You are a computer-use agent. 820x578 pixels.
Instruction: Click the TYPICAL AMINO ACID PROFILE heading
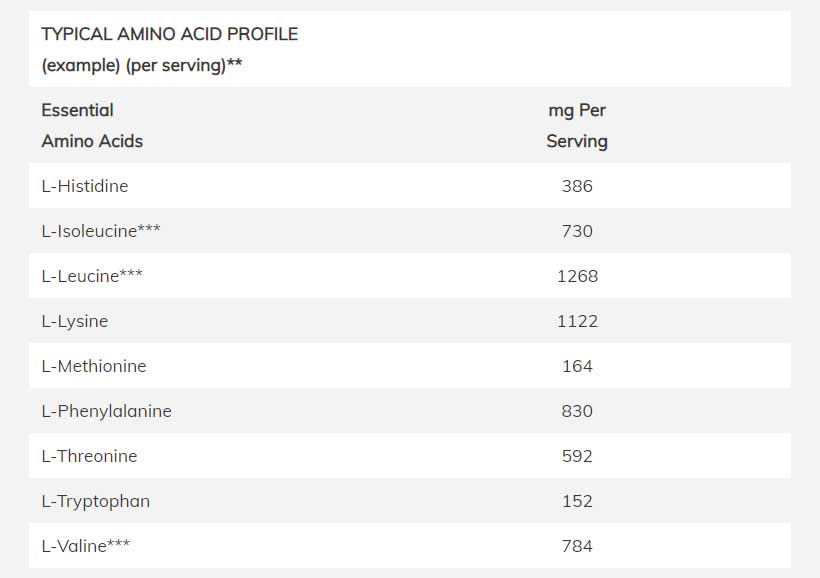(169, 34)
